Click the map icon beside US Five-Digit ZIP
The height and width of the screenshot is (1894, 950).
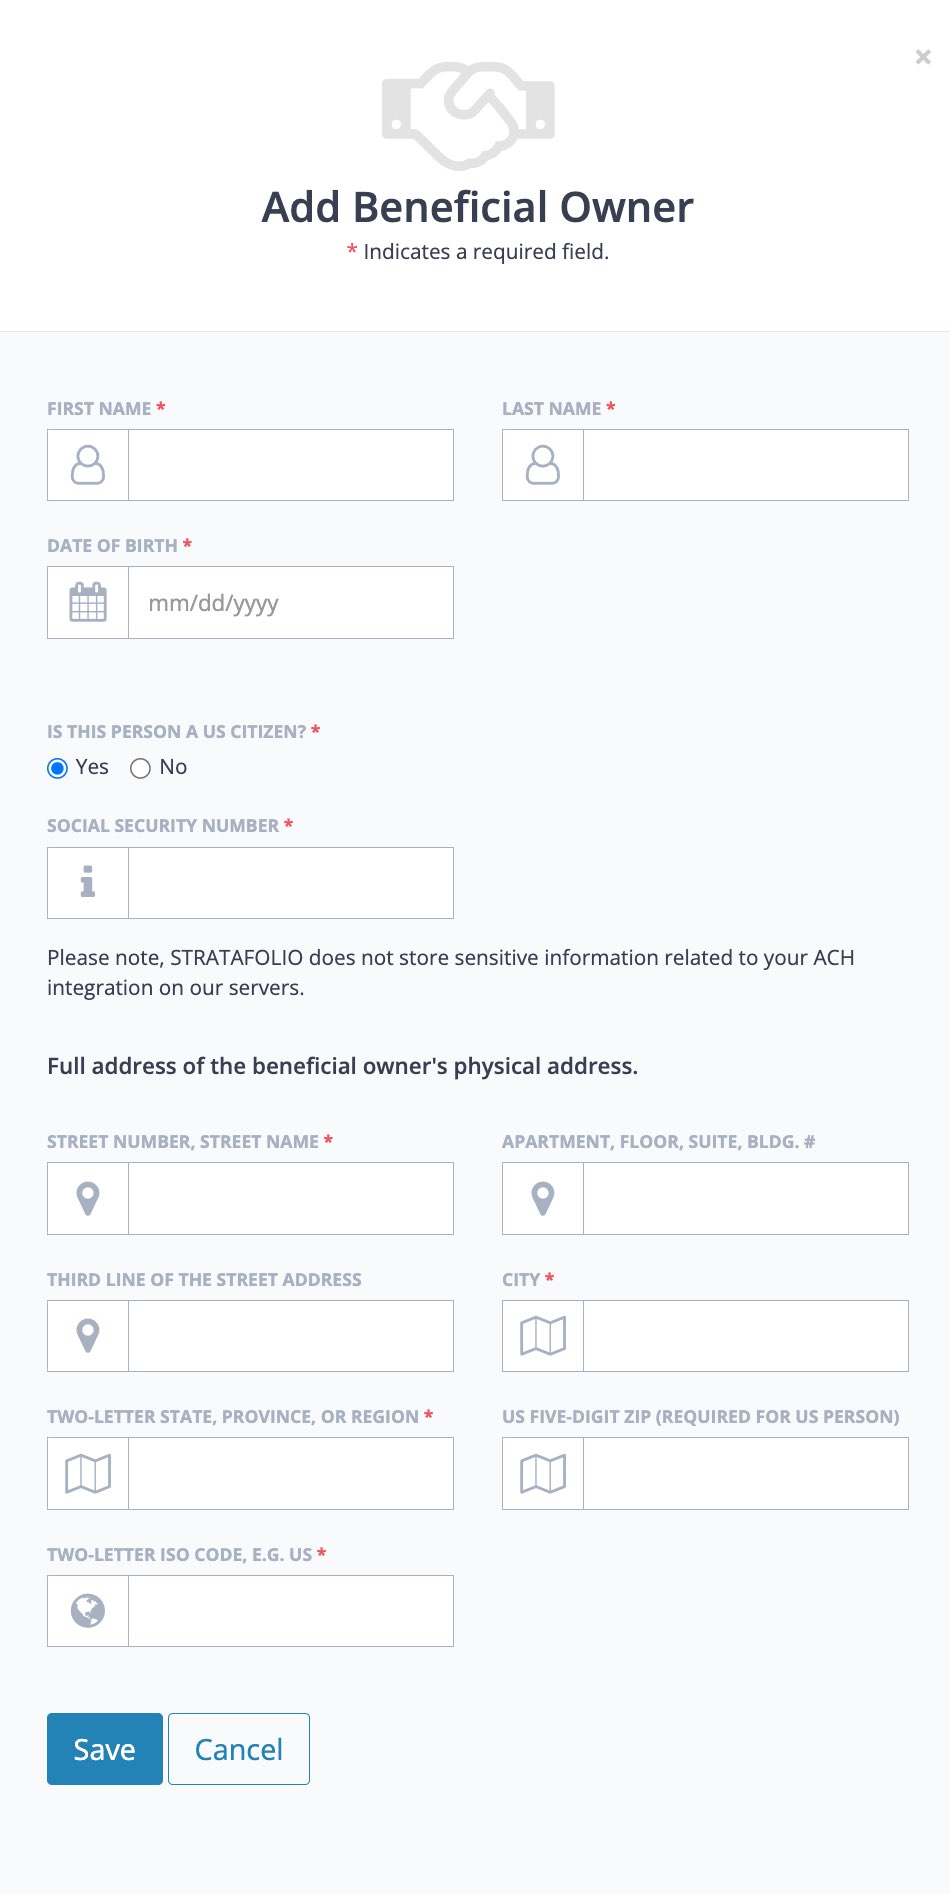[543, 1473]
